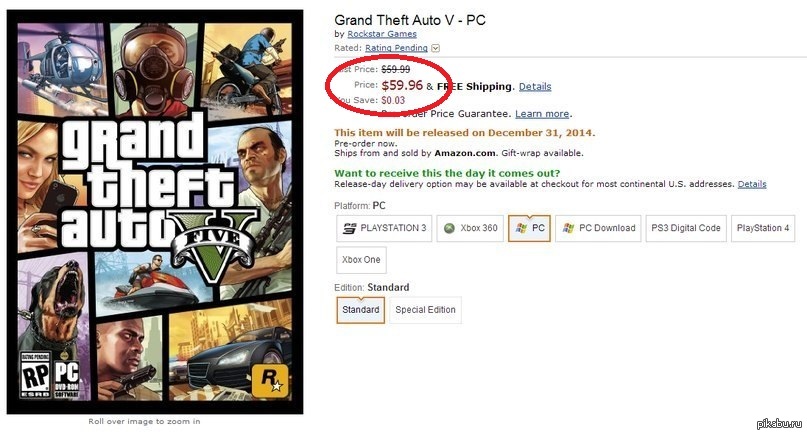Click the Xbox logo icon on Xbox 360
Viewport: 807px width, 435px height.
click(x=450, y=228)
